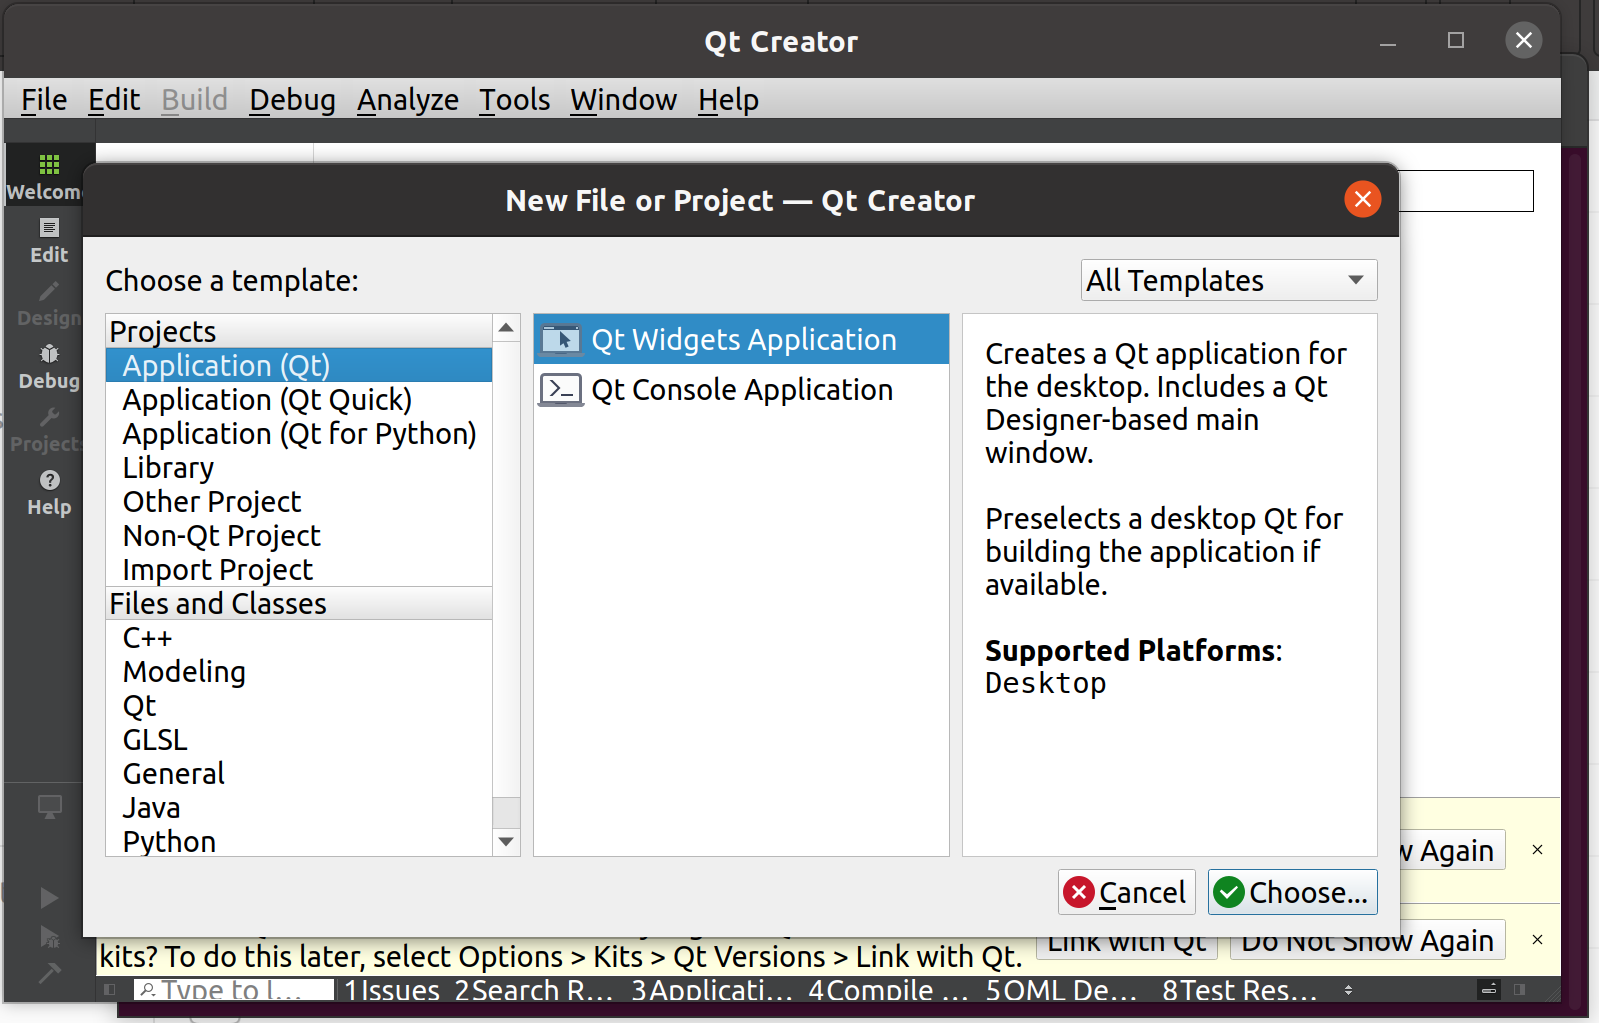Select the Import Project category
The width and height of the screenshot is (1599, 1023).
(299, 569)
